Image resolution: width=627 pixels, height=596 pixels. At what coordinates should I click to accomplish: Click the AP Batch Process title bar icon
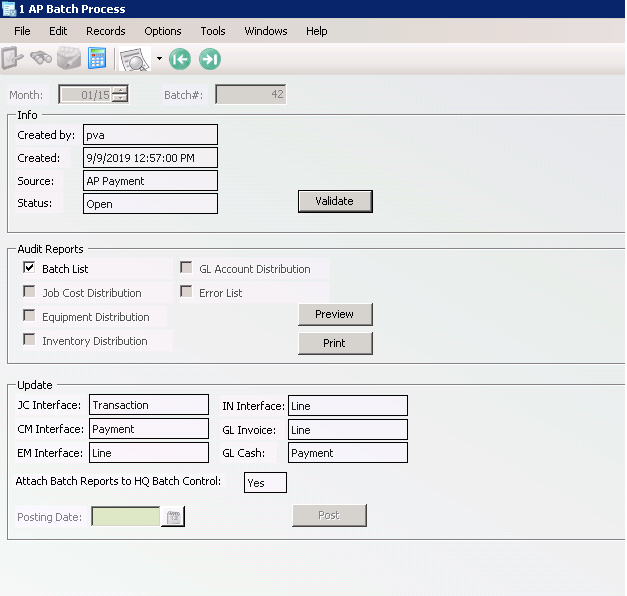click(8, 9)
